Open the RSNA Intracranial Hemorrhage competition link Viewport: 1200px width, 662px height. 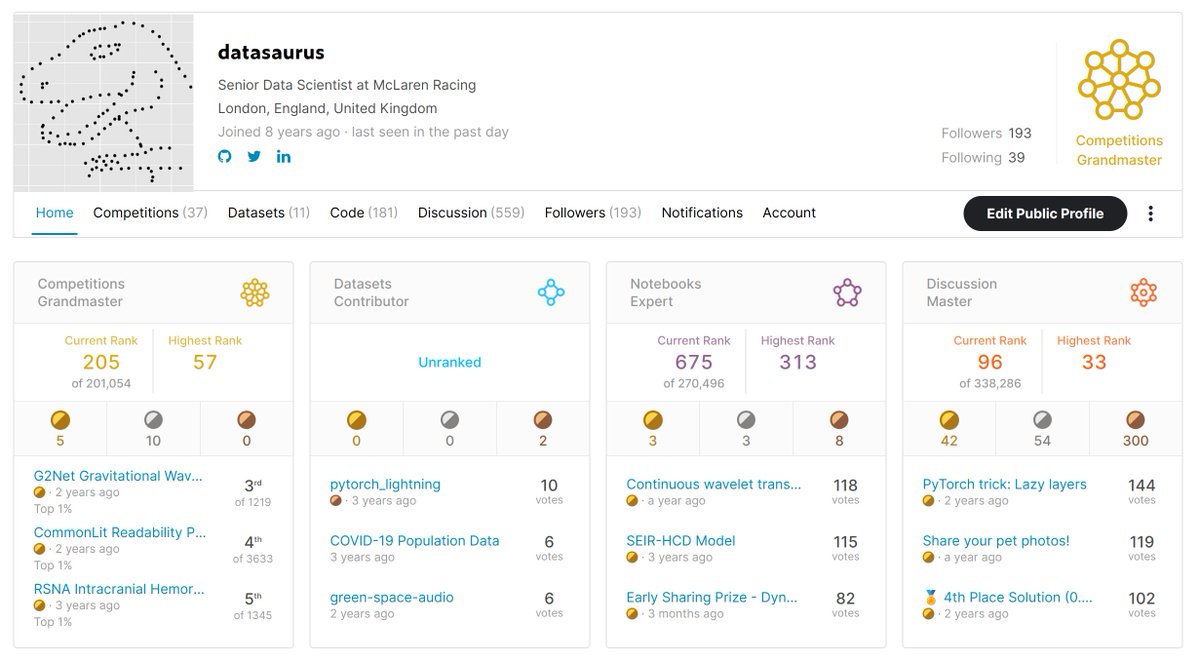coord(119,590)
